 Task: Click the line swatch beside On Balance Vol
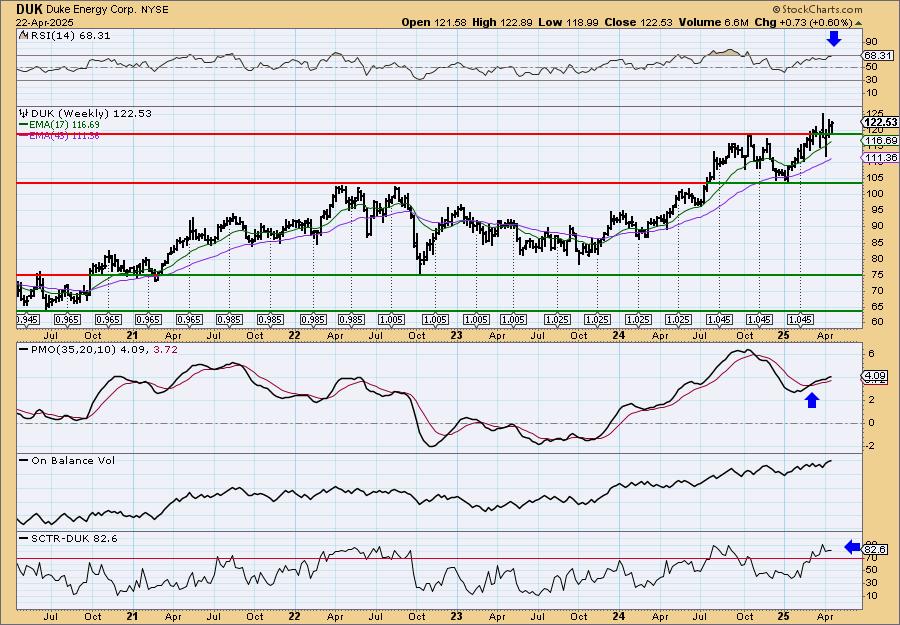point(23,460)
